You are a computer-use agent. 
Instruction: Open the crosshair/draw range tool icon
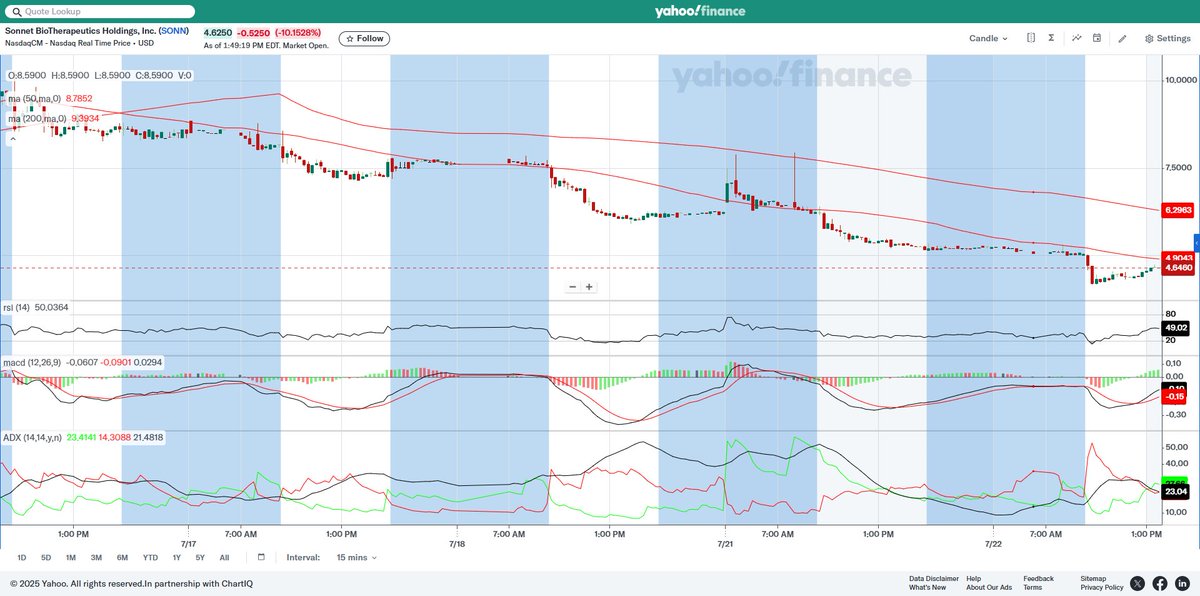click(1031, 38)
